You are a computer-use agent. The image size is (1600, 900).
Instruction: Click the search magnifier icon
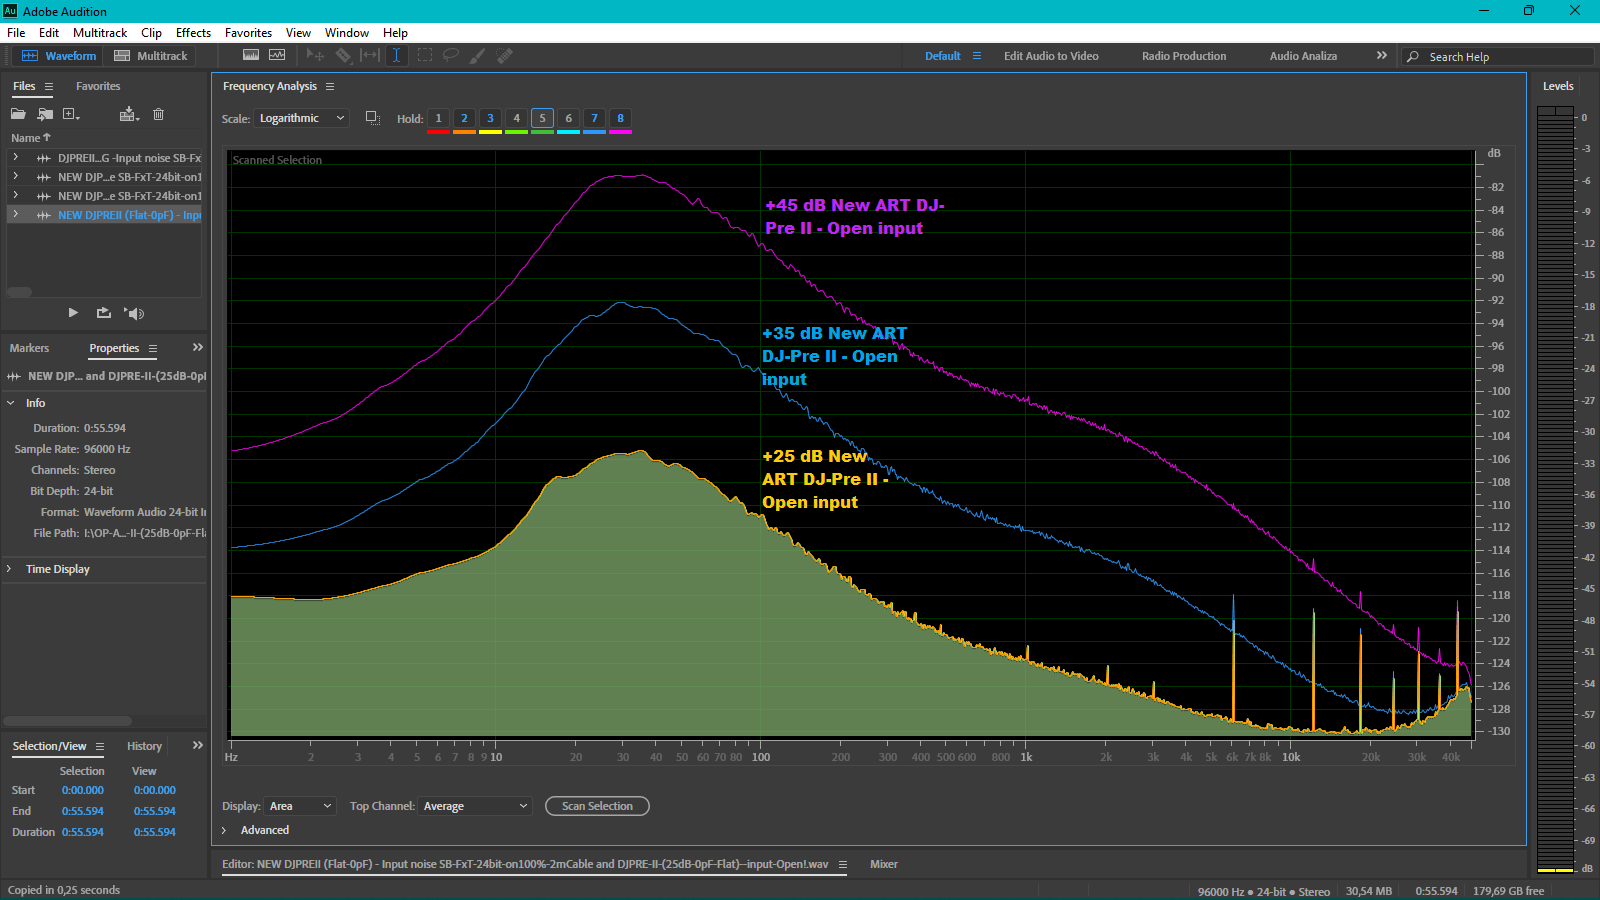click(x=1413, y=57)
